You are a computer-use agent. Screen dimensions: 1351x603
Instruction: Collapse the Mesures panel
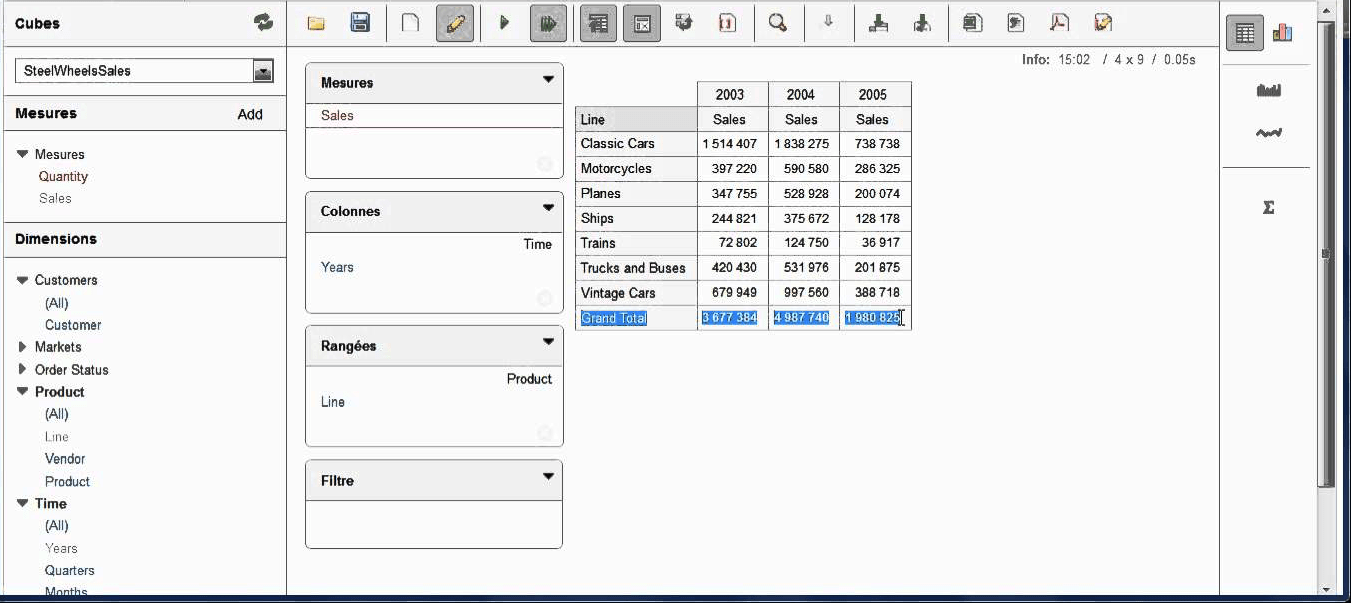[x=546, y=82]
